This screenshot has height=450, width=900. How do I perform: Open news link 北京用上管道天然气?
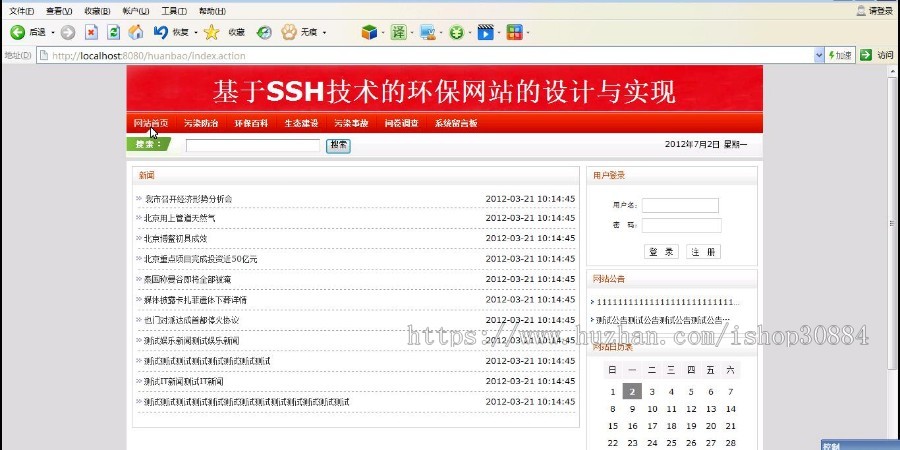point(180,219)
